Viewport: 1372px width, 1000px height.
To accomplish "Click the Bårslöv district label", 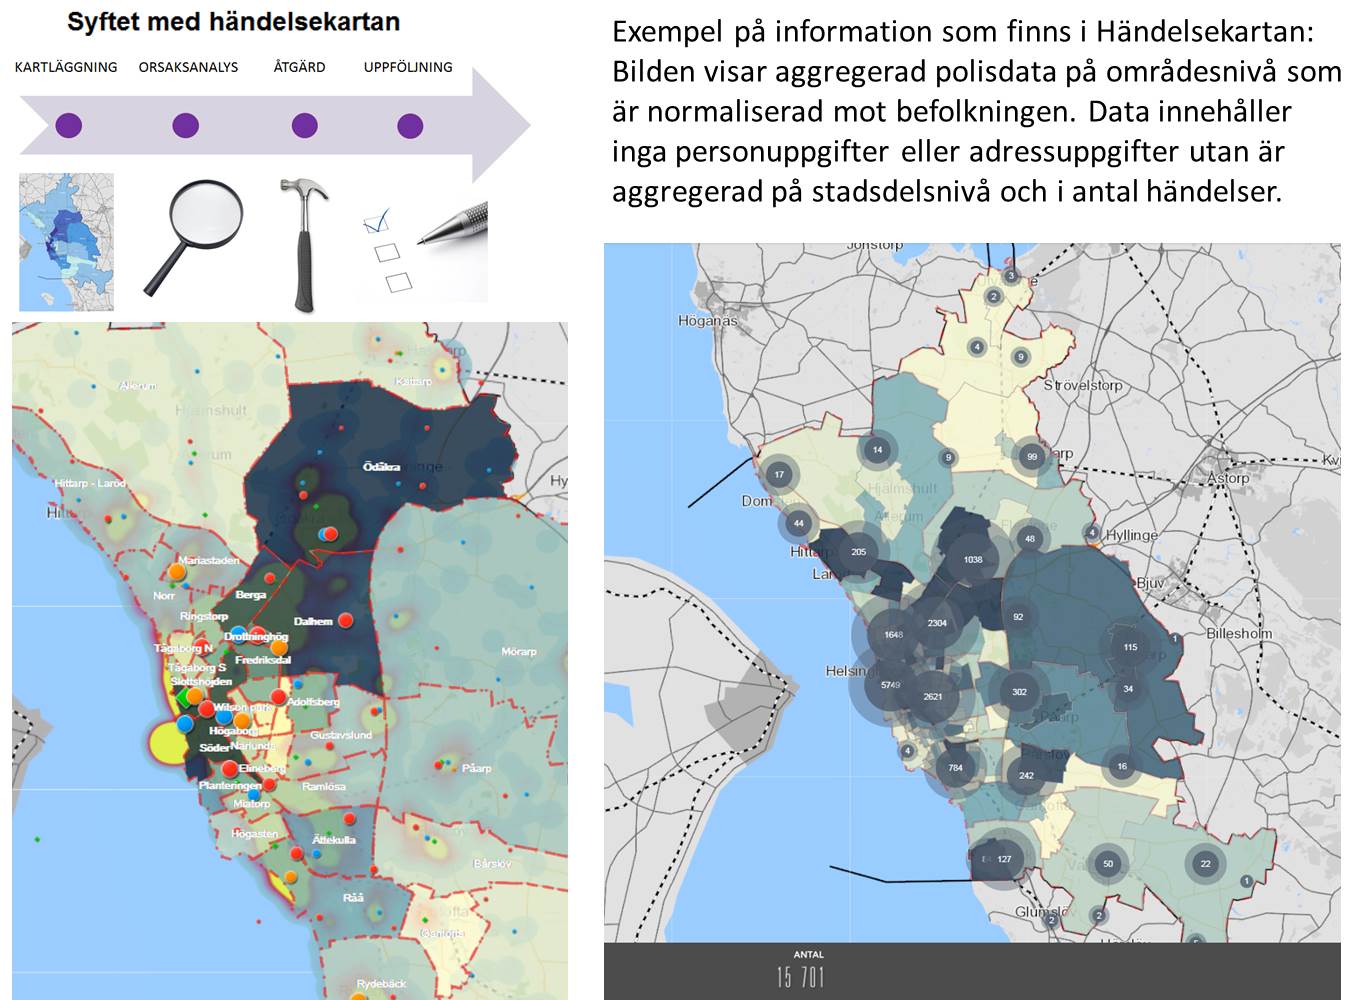I will (x=492, y=863).
